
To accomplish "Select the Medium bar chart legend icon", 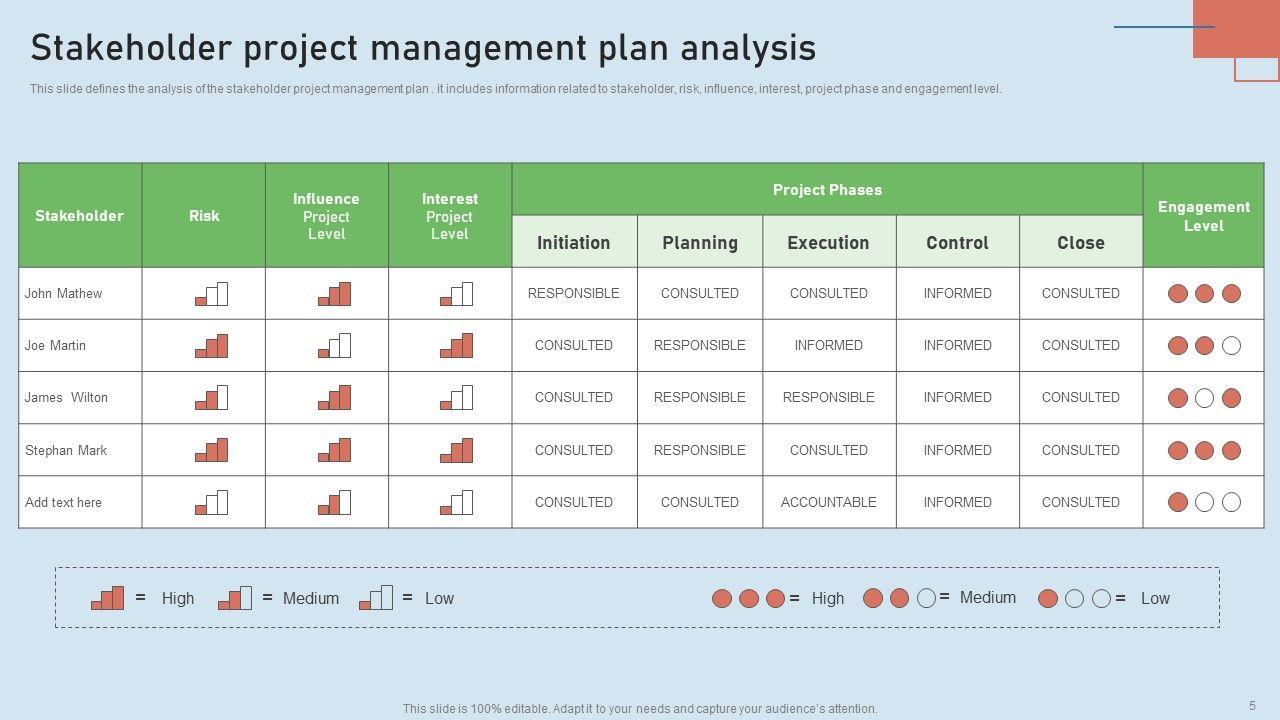I will 235,598.
